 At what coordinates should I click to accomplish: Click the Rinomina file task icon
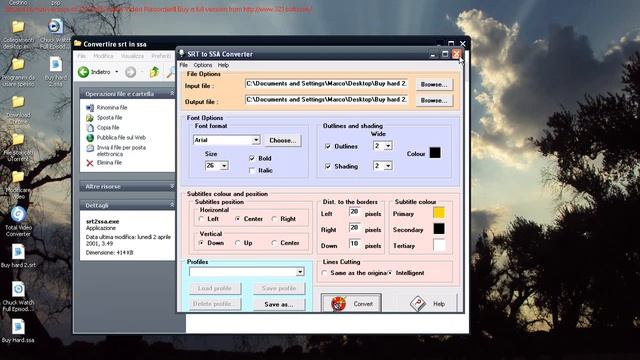(90, 108)
